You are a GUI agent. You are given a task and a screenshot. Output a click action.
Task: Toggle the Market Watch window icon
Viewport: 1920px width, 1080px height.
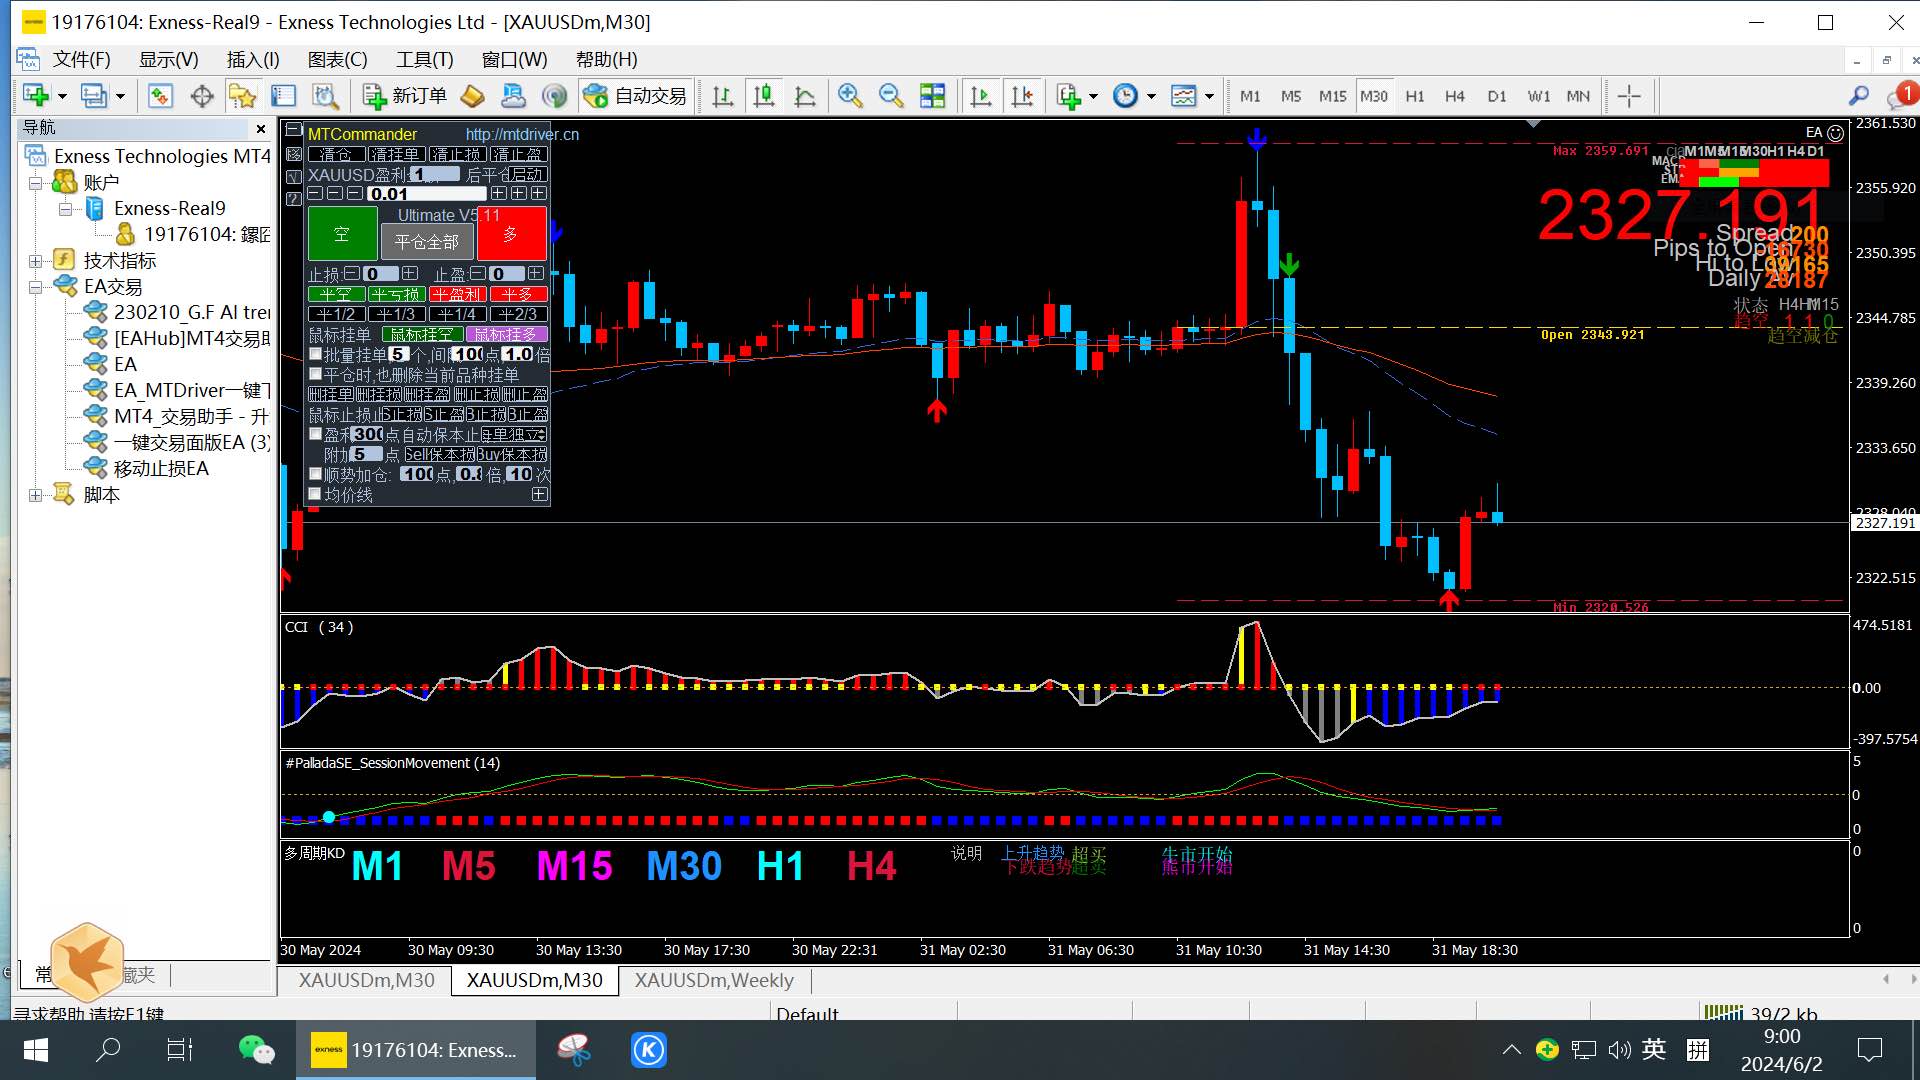160,96
